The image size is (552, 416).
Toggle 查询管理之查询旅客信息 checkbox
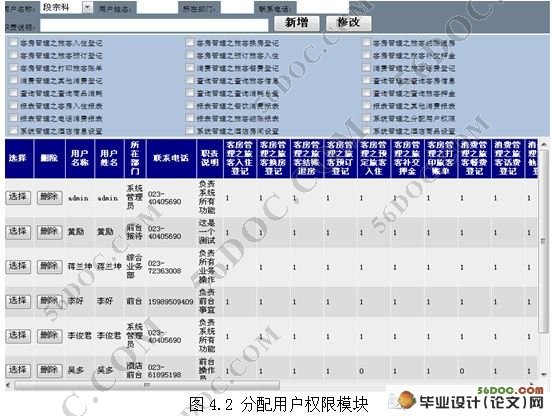190,80
